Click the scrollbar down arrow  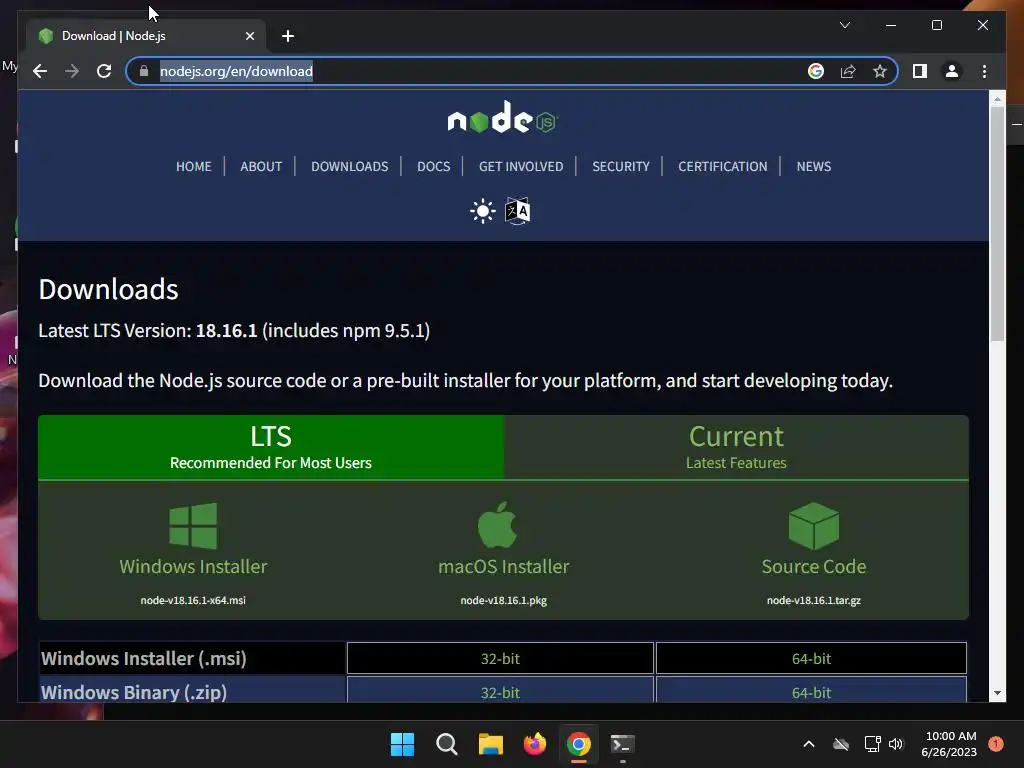(997, 694)
